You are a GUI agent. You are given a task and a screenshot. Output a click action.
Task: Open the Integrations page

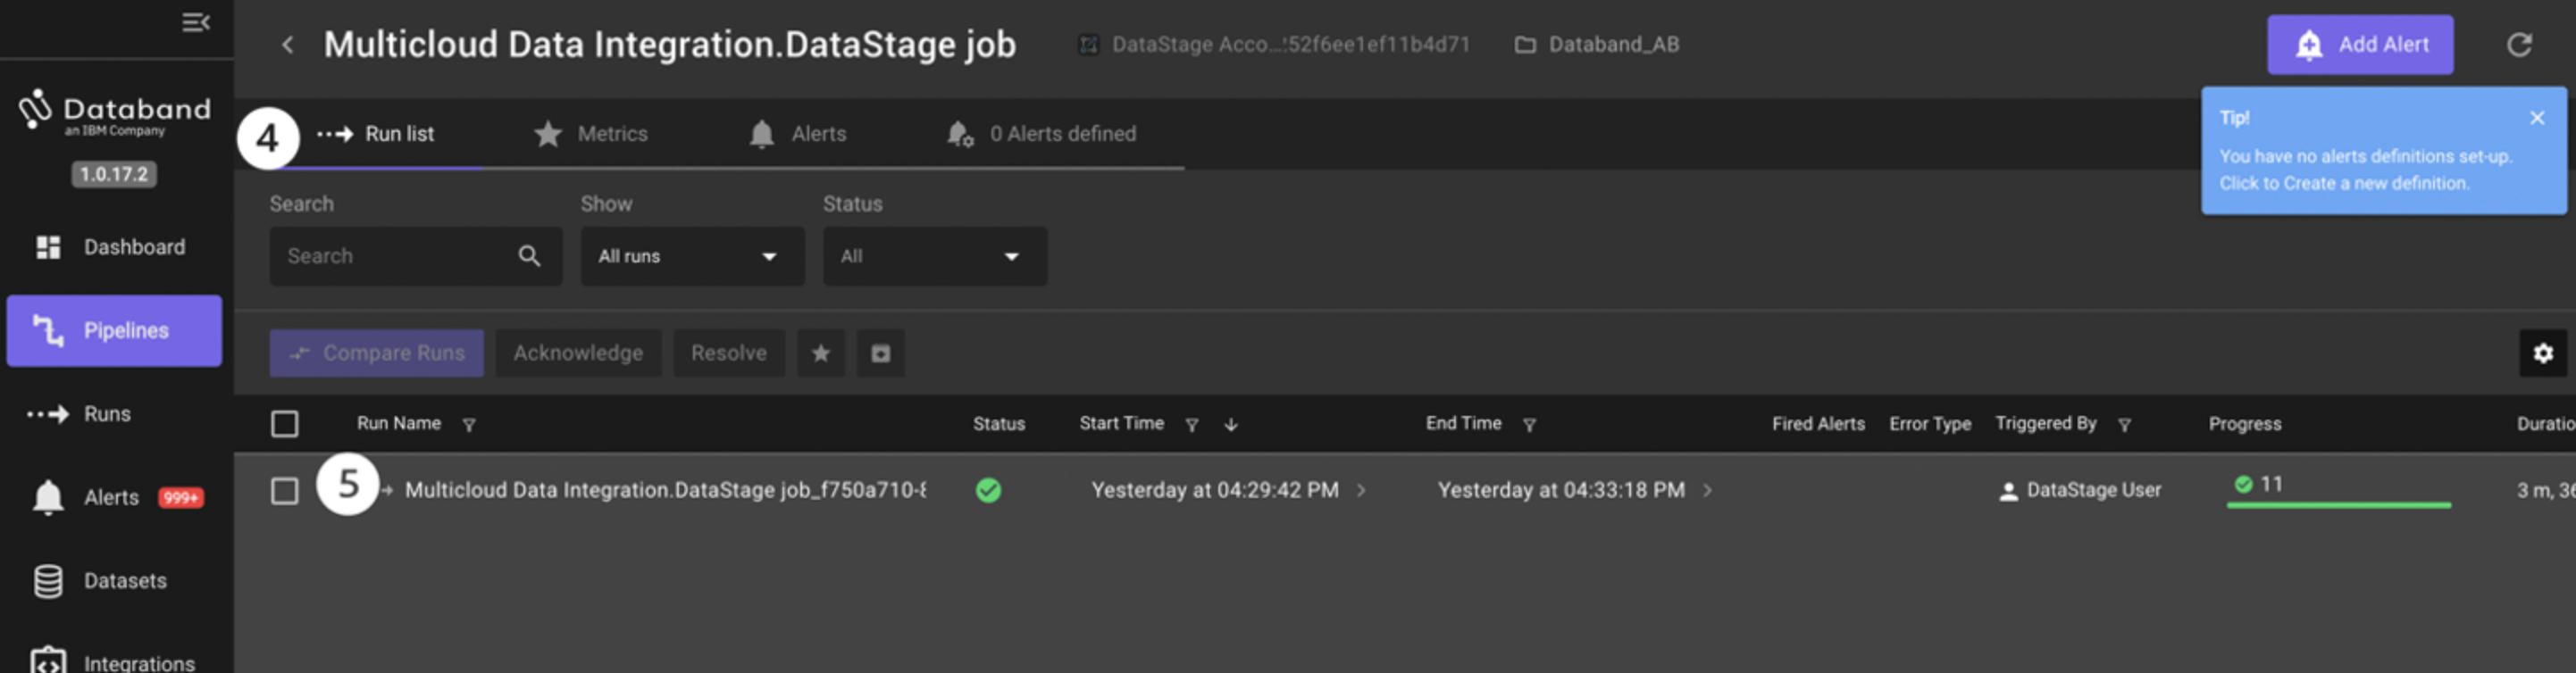[x=113, y=662]
